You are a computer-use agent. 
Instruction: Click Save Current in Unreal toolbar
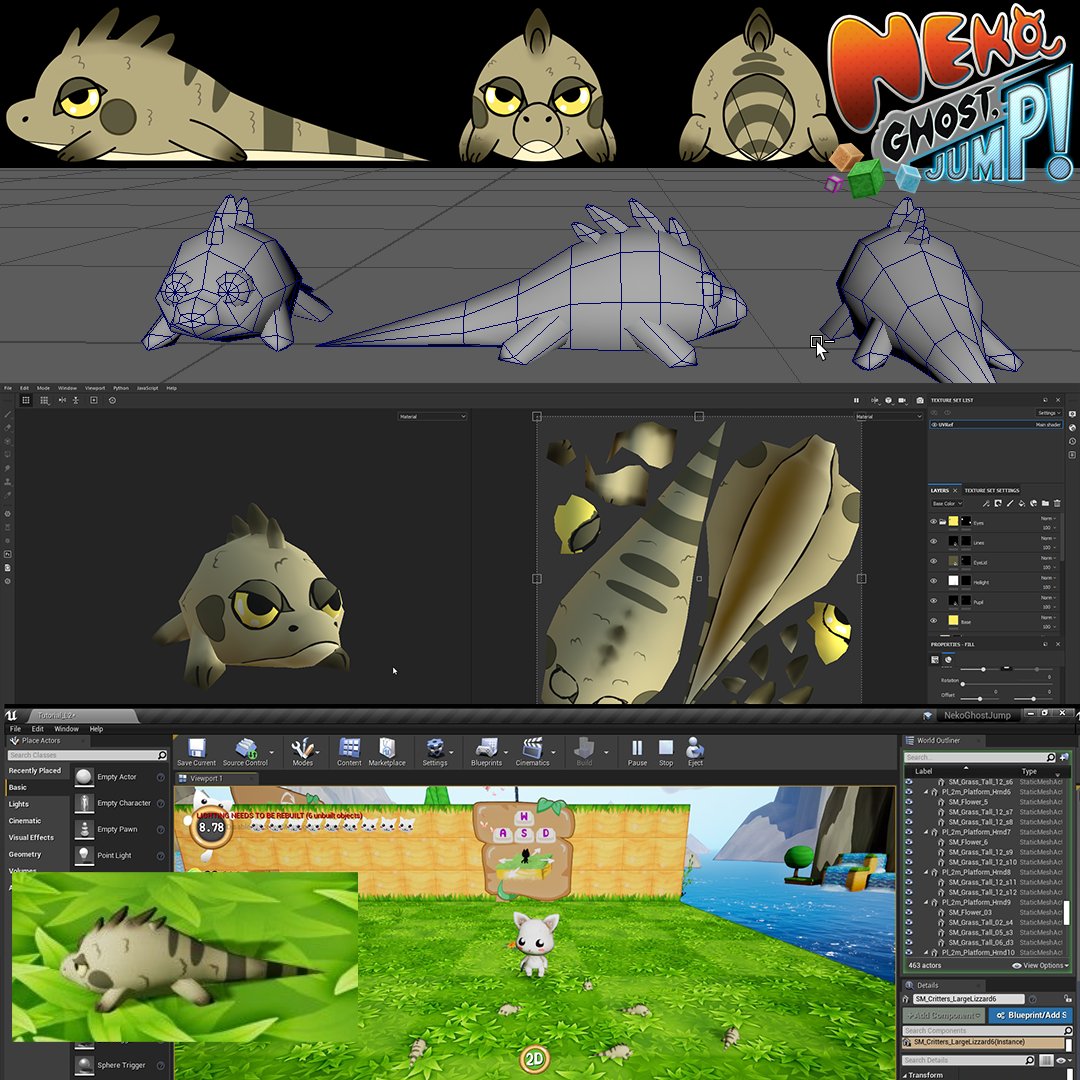pos(196,751)
